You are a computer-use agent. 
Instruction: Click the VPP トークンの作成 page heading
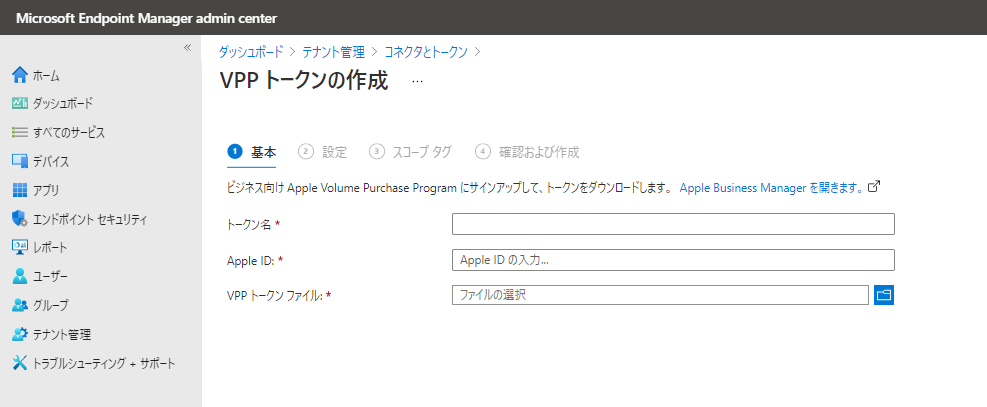(304, 81)
